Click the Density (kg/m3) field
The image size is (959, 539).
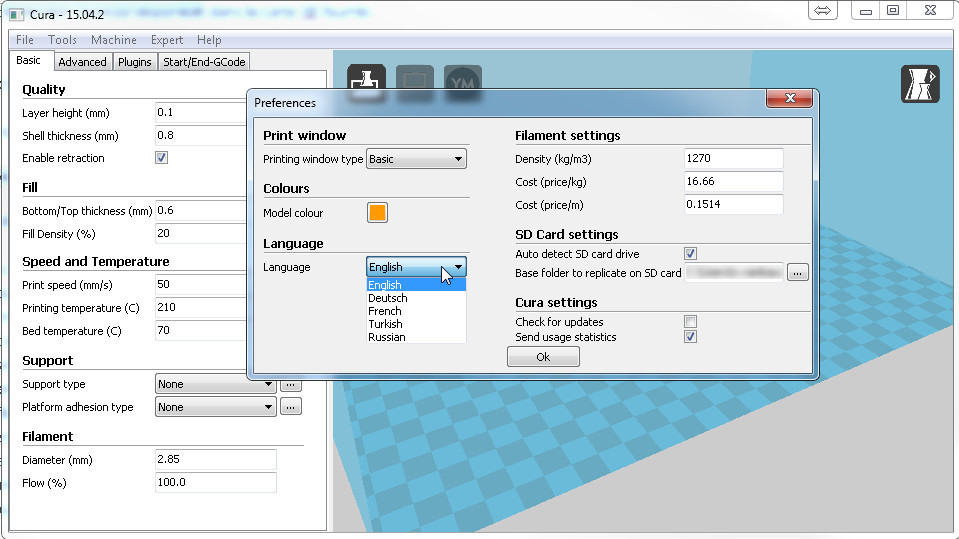pyautogui.click(x=733, y=158)
